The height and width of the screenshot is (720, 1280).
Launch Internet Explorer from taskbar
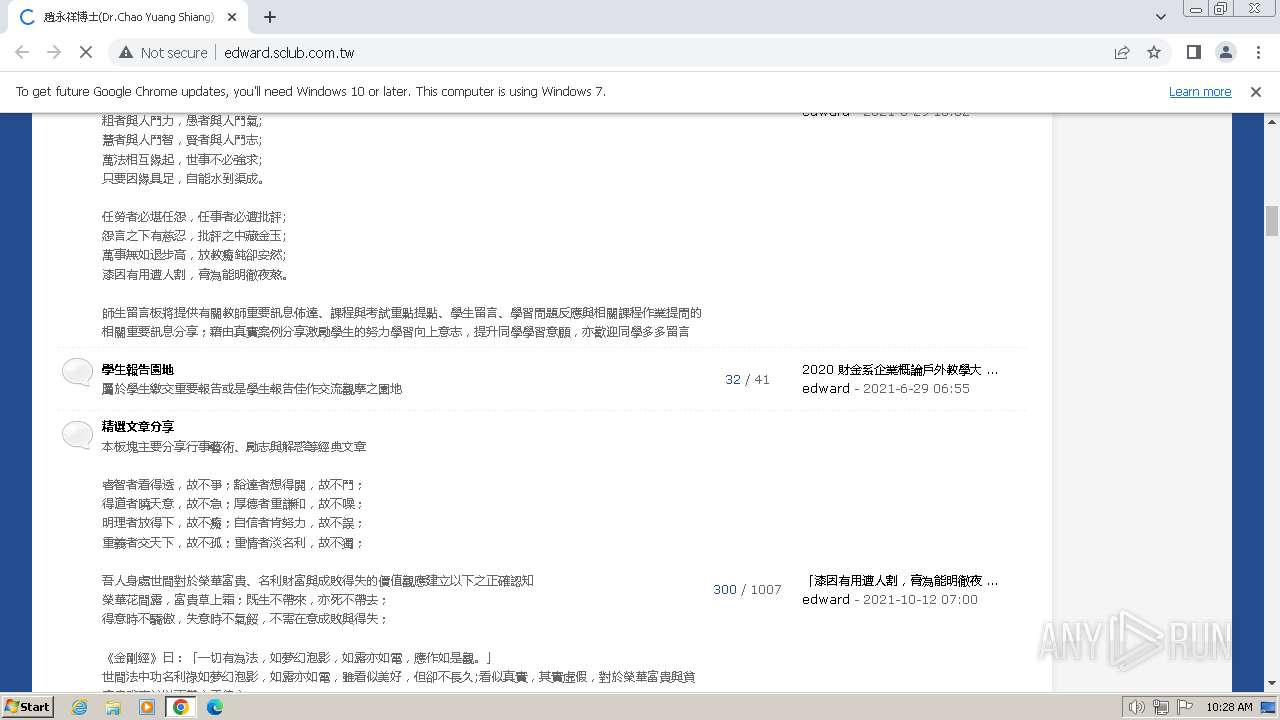[x=79, y=706]
